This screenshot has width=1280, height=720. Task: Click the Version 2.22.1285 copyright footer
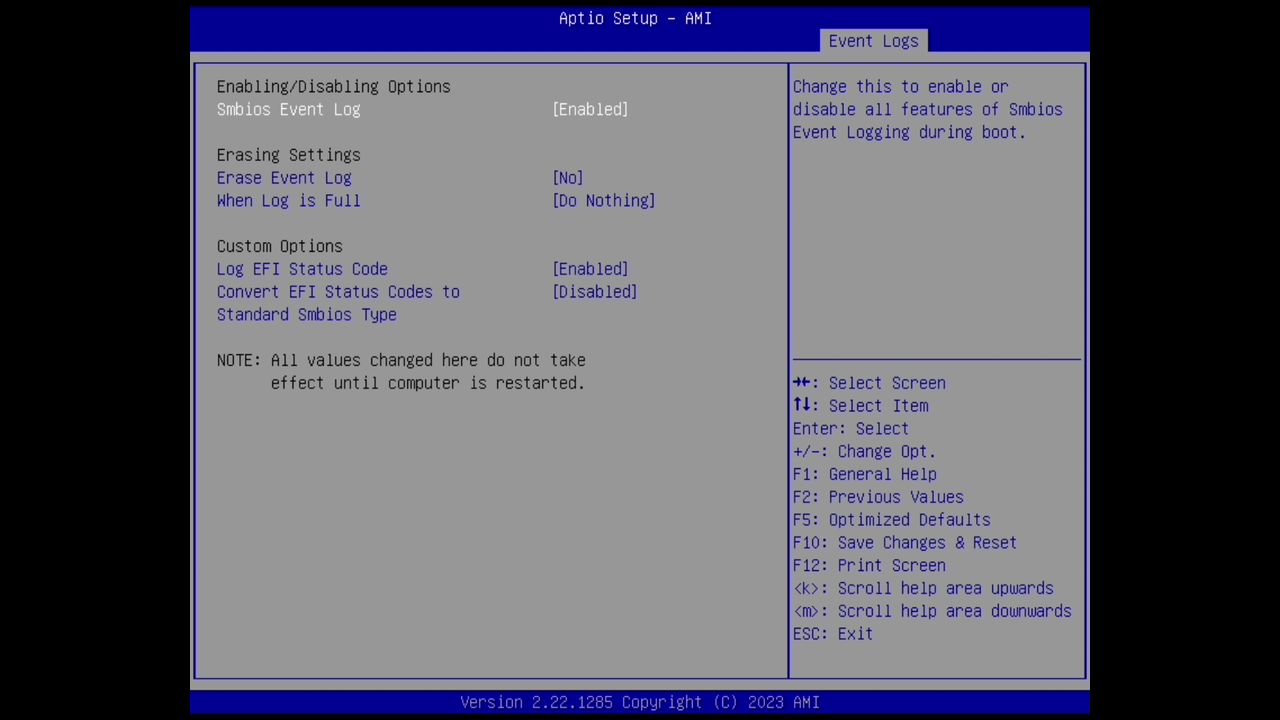pyautogui.click(x=640, y=702)
